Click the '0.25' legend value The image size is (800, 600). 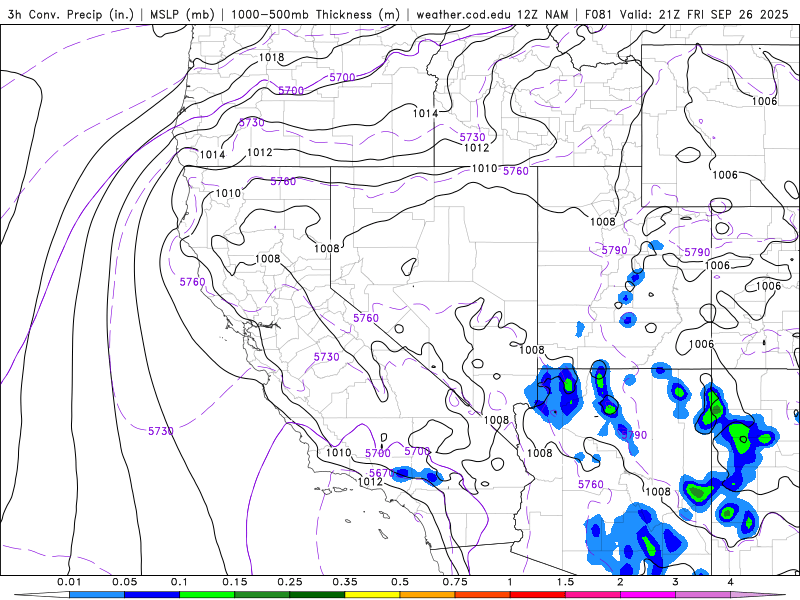[x=290, y=582]
